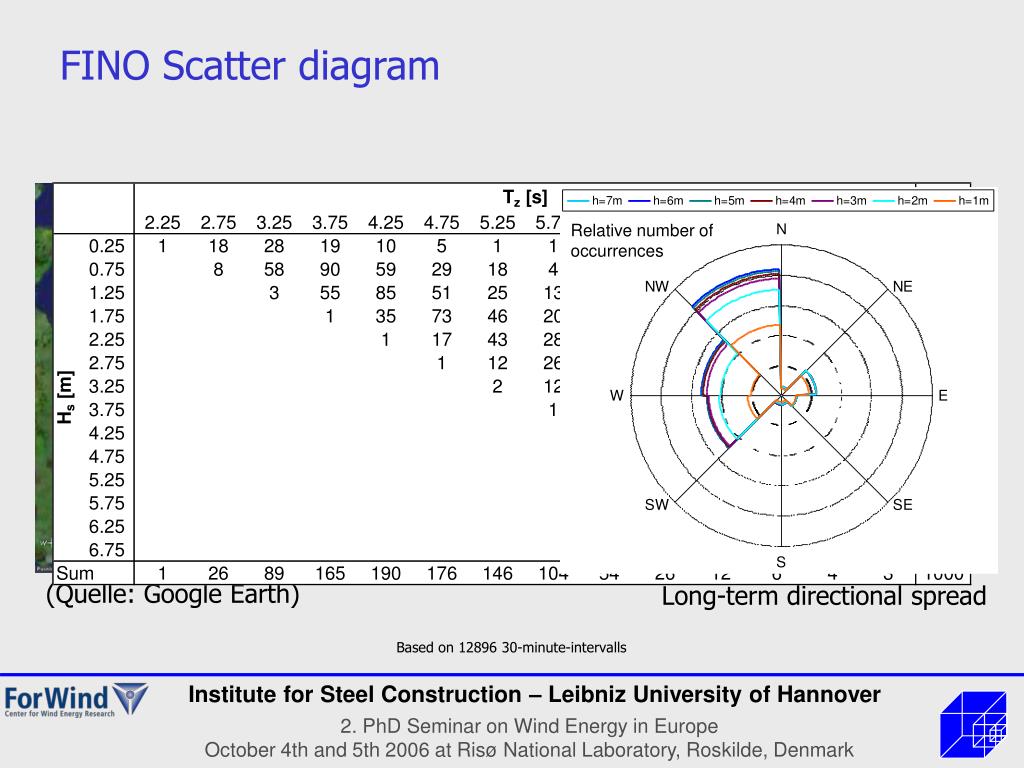Click the 'Based on 12896 30-minute-intervalls' note
The height and width of the screenshot is (768, 1024).
click(x=511, y=648)
